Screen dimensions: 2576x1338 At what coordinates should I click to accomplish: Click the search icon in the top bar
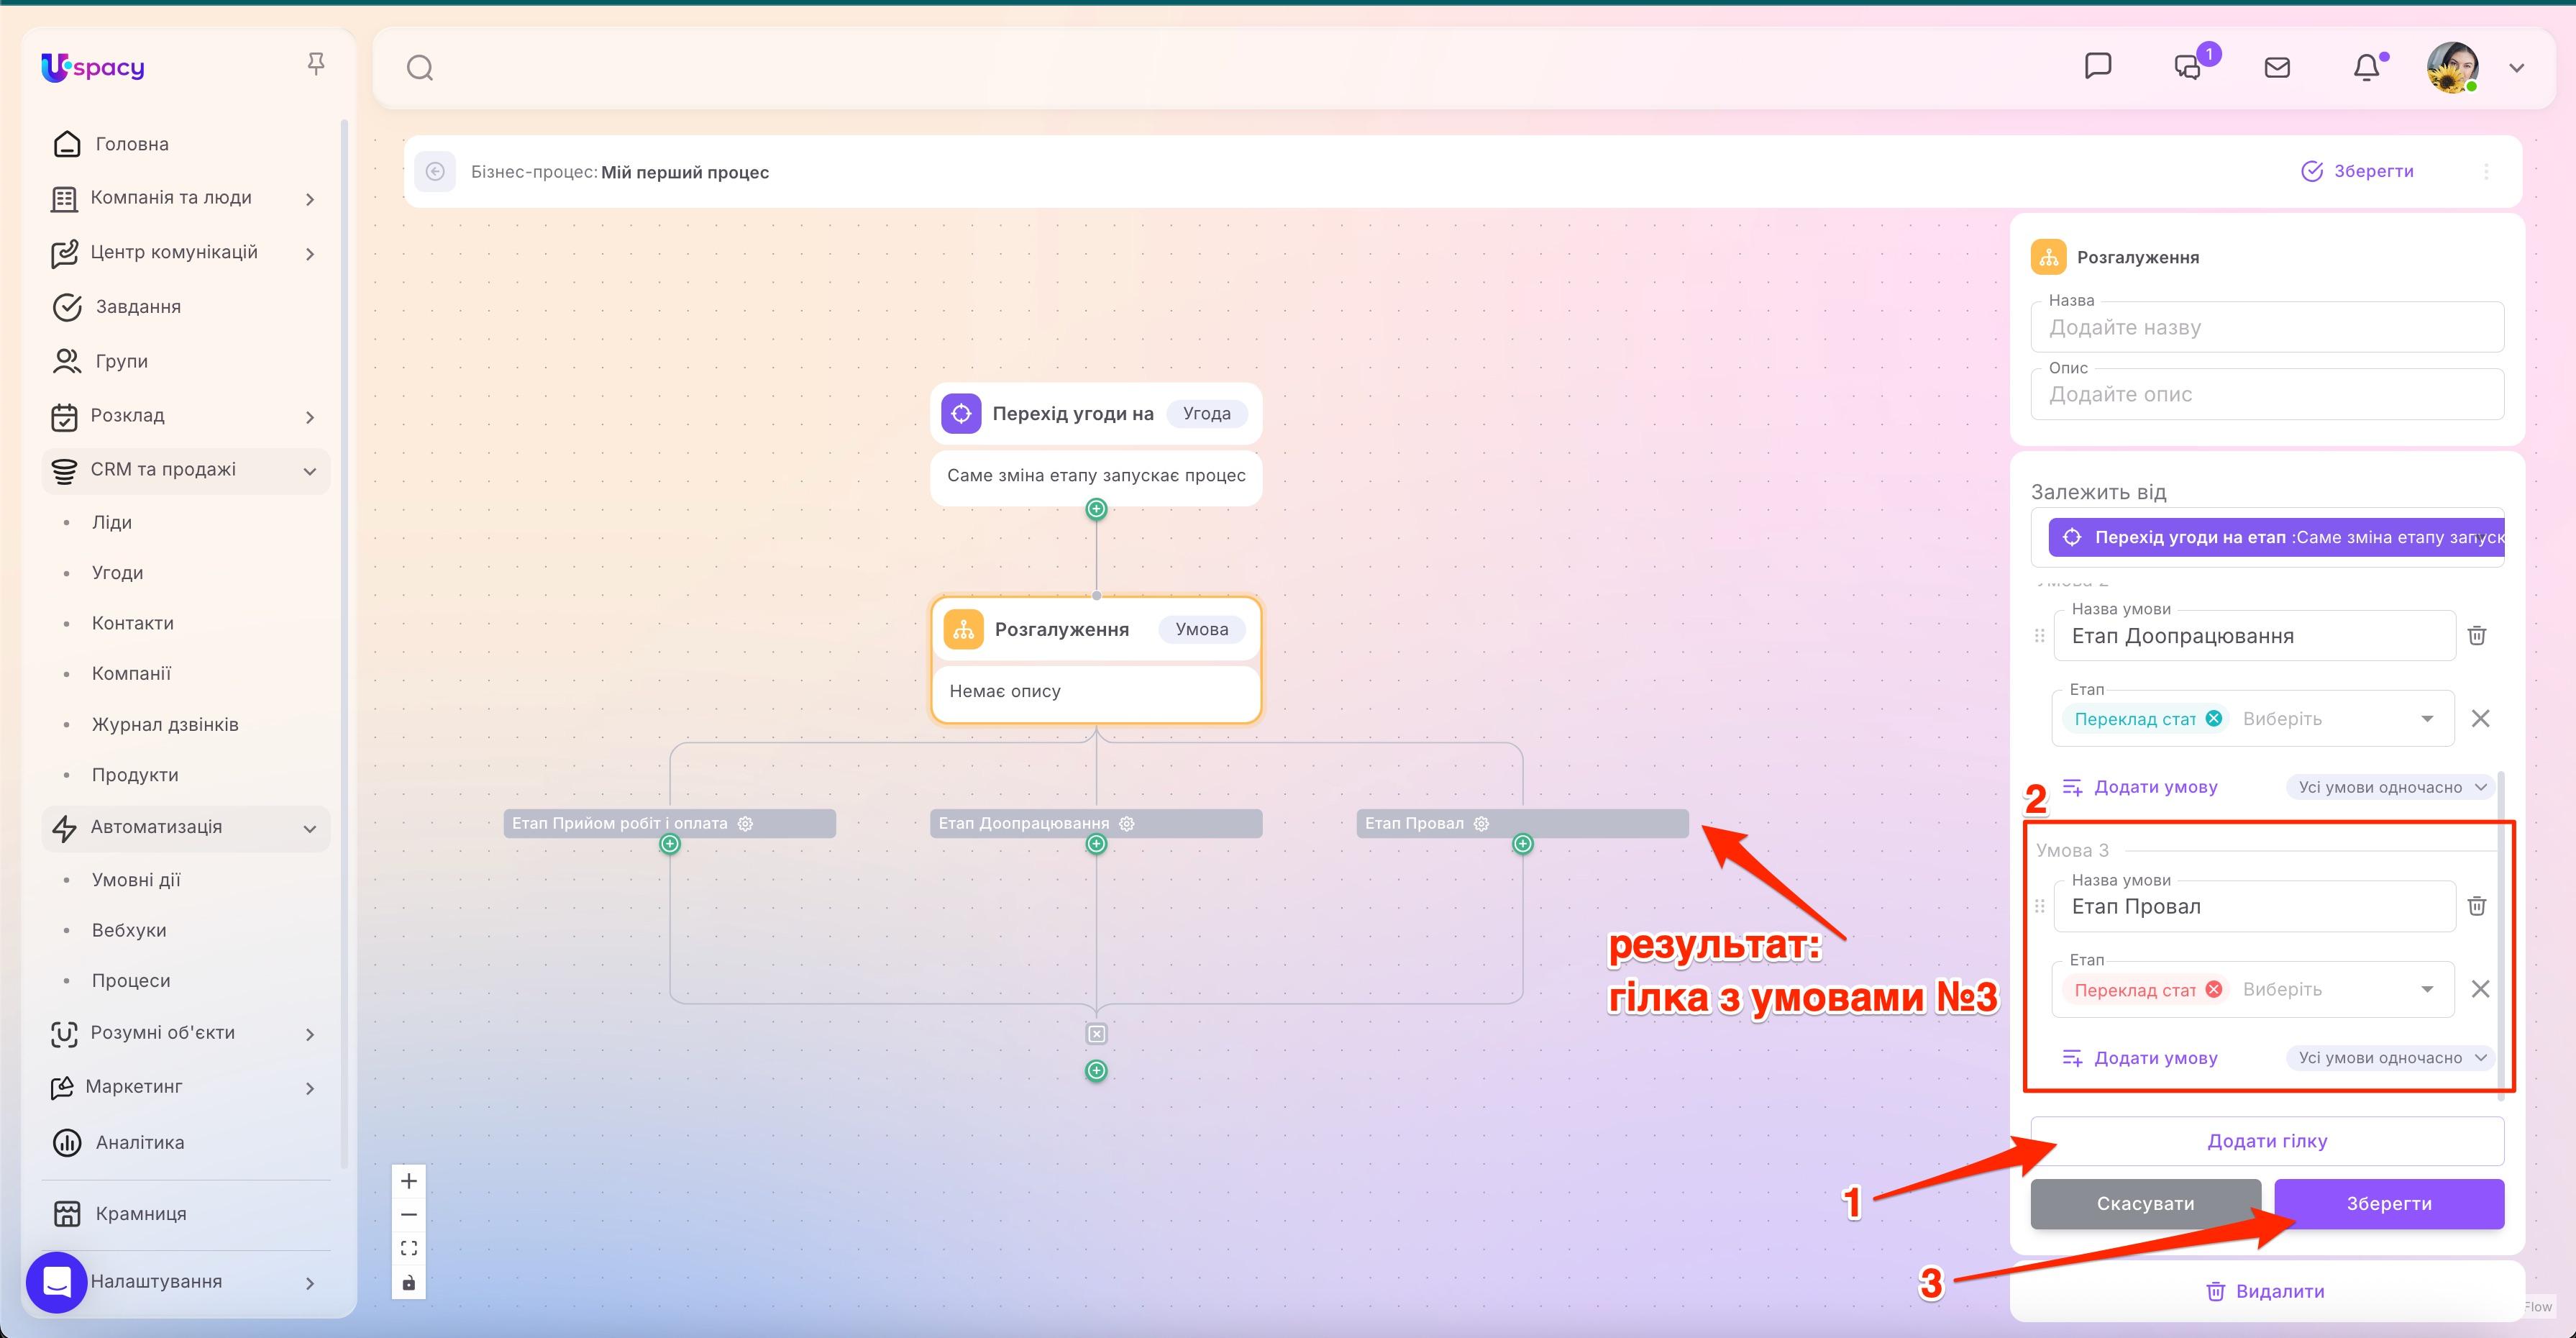click(419, 67)
